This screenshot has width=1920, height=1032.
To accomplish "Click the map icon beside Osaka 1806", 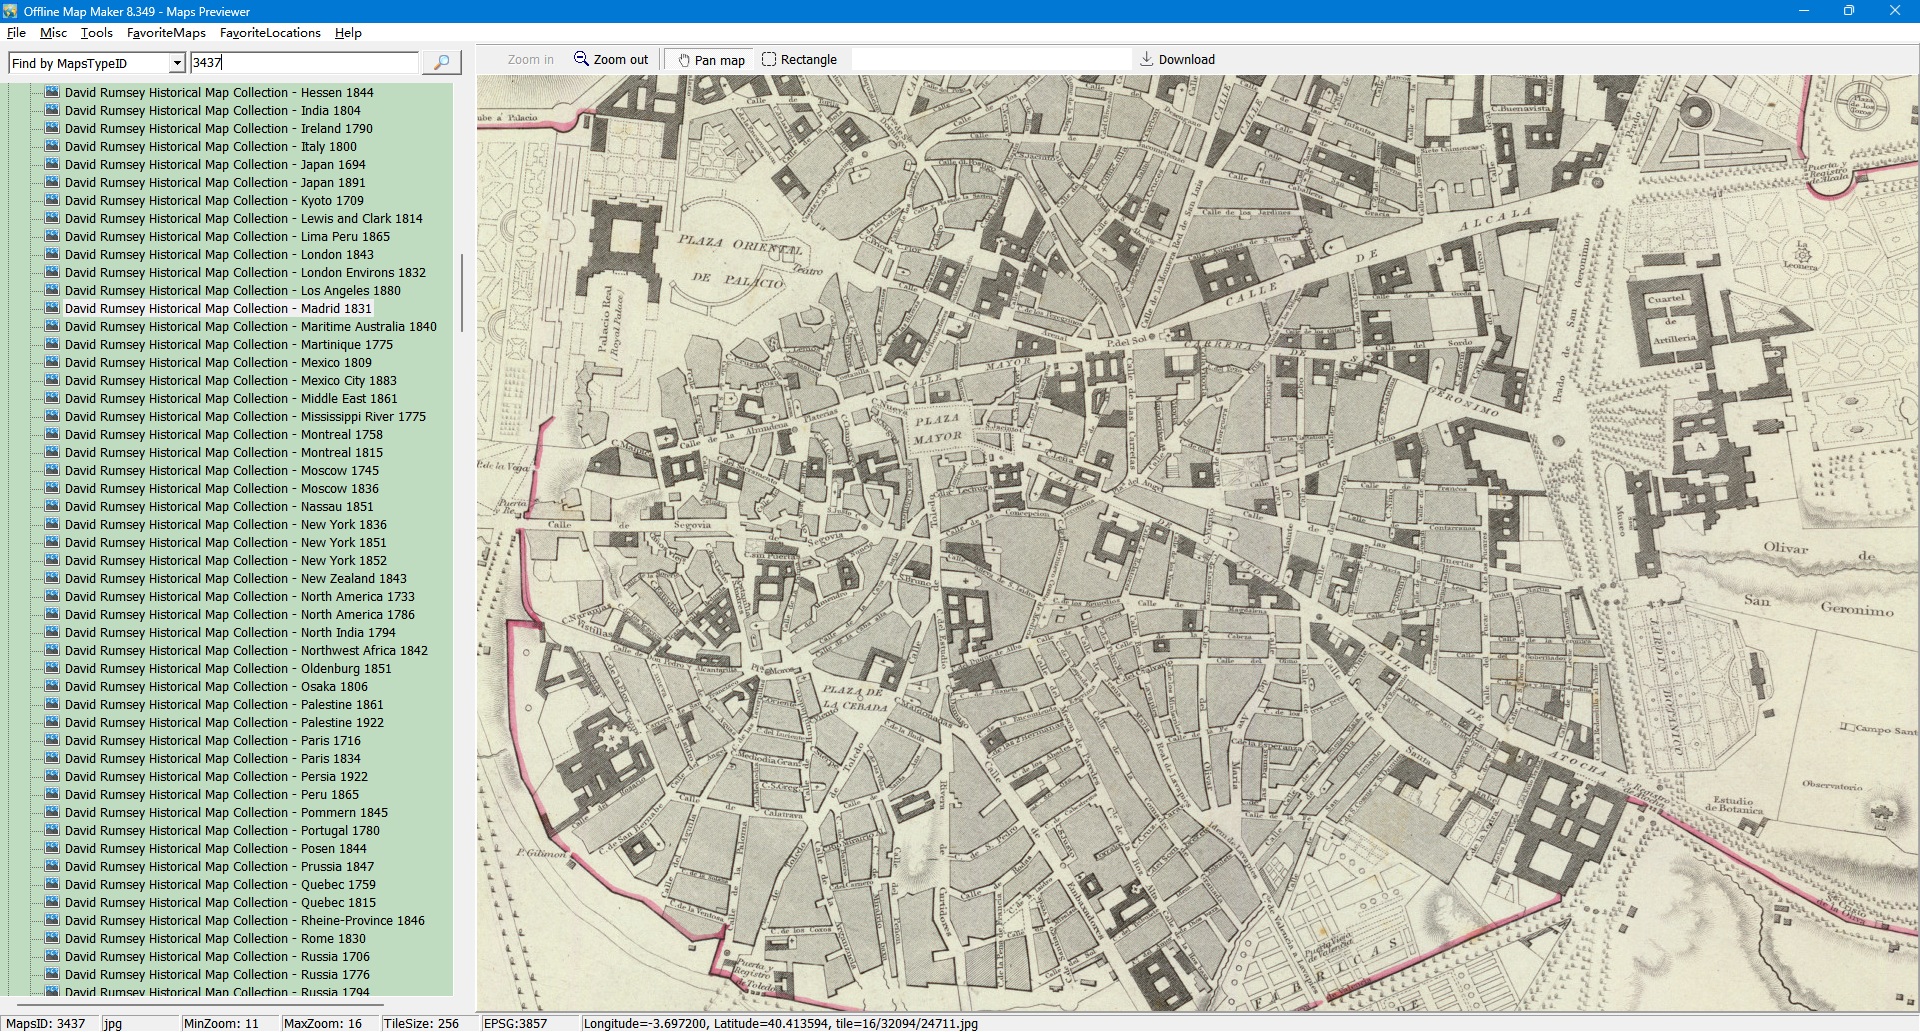I will coord(52,686).
